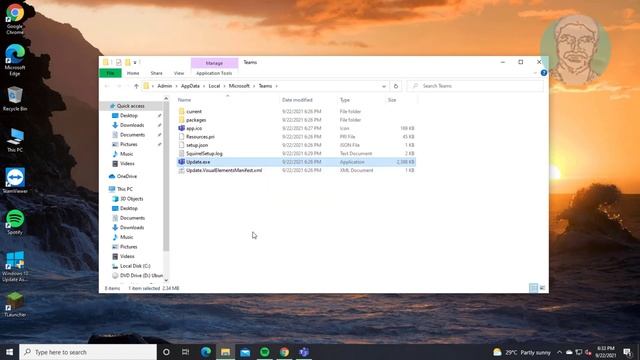
Task: Open Local Disk (C:) in sidebar
Action: point(135,266)
